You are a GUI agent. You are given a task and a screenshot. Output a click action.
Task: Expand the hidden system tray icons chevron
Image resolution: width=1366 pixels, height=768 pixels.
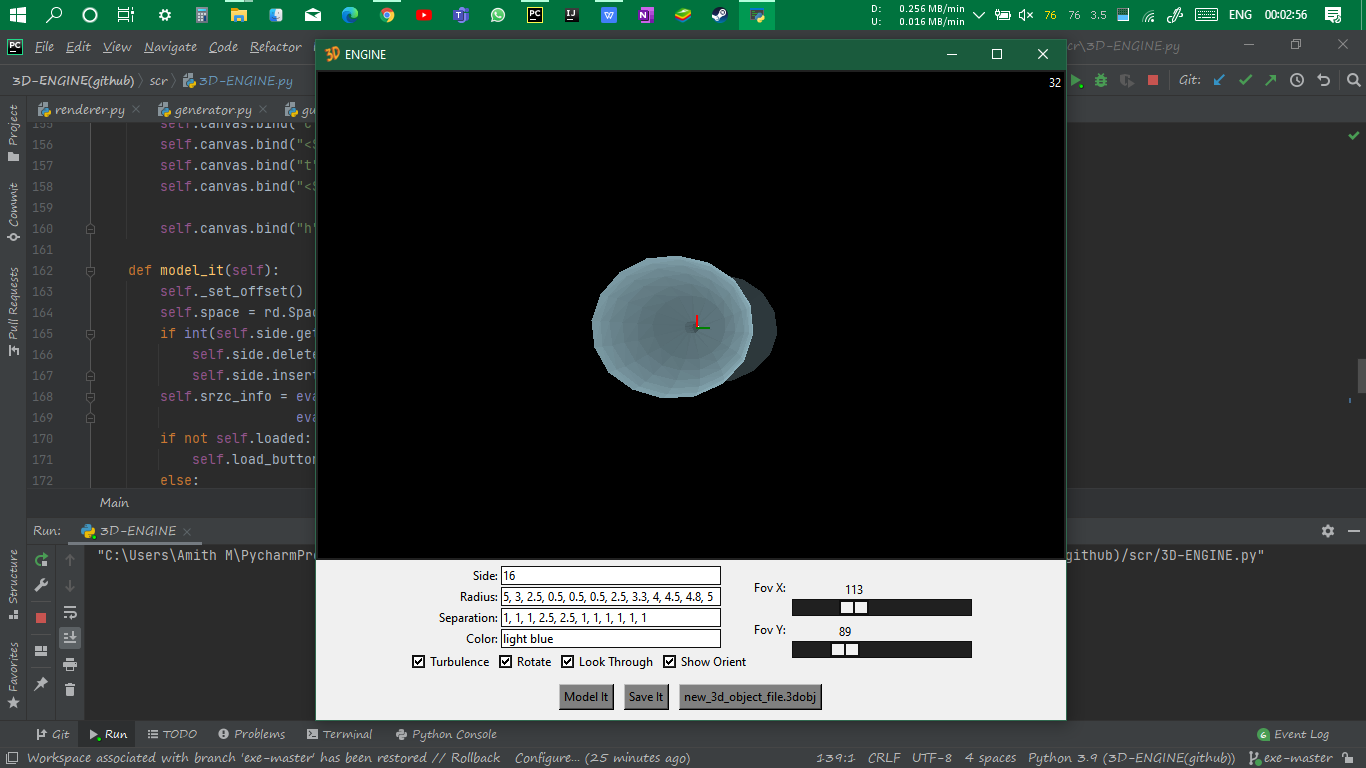(x=978, y=15)
